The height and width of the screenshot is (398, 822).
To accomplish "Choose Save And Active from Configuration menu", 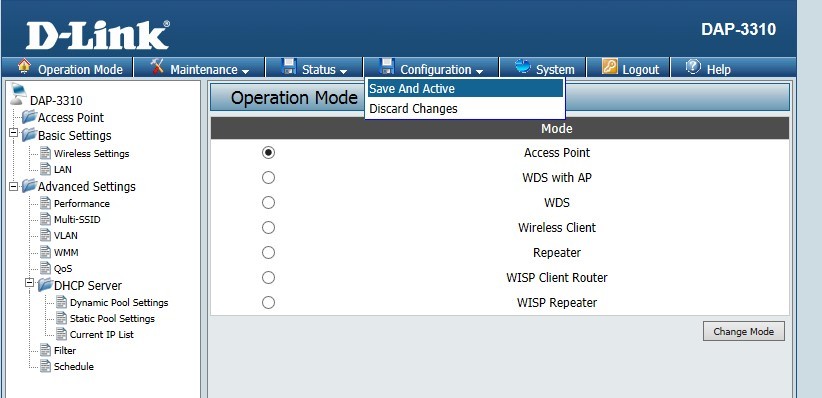I will coord(465,89).
